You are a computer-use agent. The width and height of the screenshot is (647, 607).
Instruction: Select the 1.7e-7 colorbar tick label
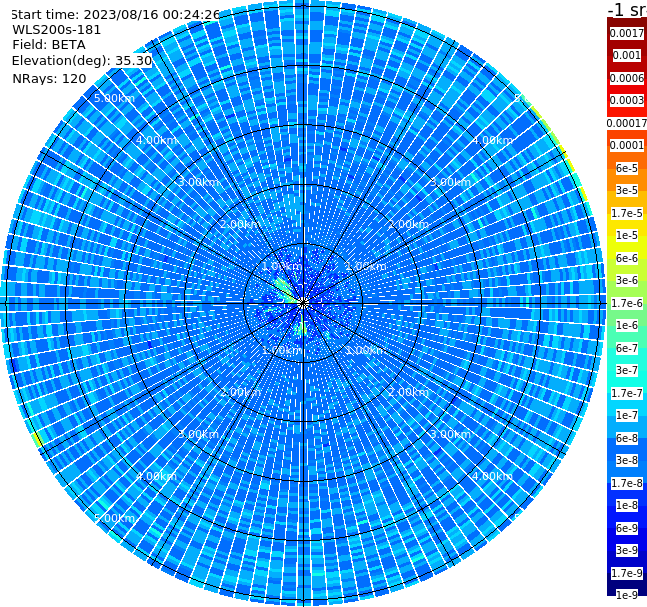tap(627, 393)
